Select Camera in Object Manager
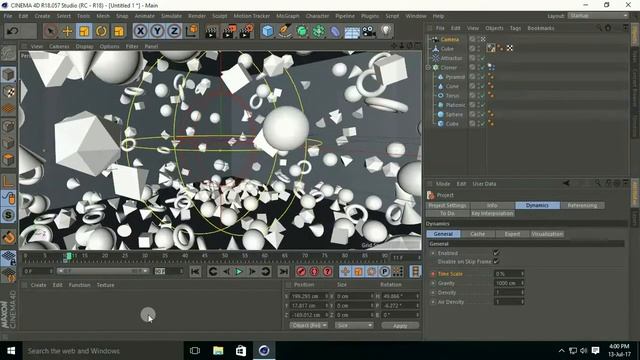 coord(450,39)
